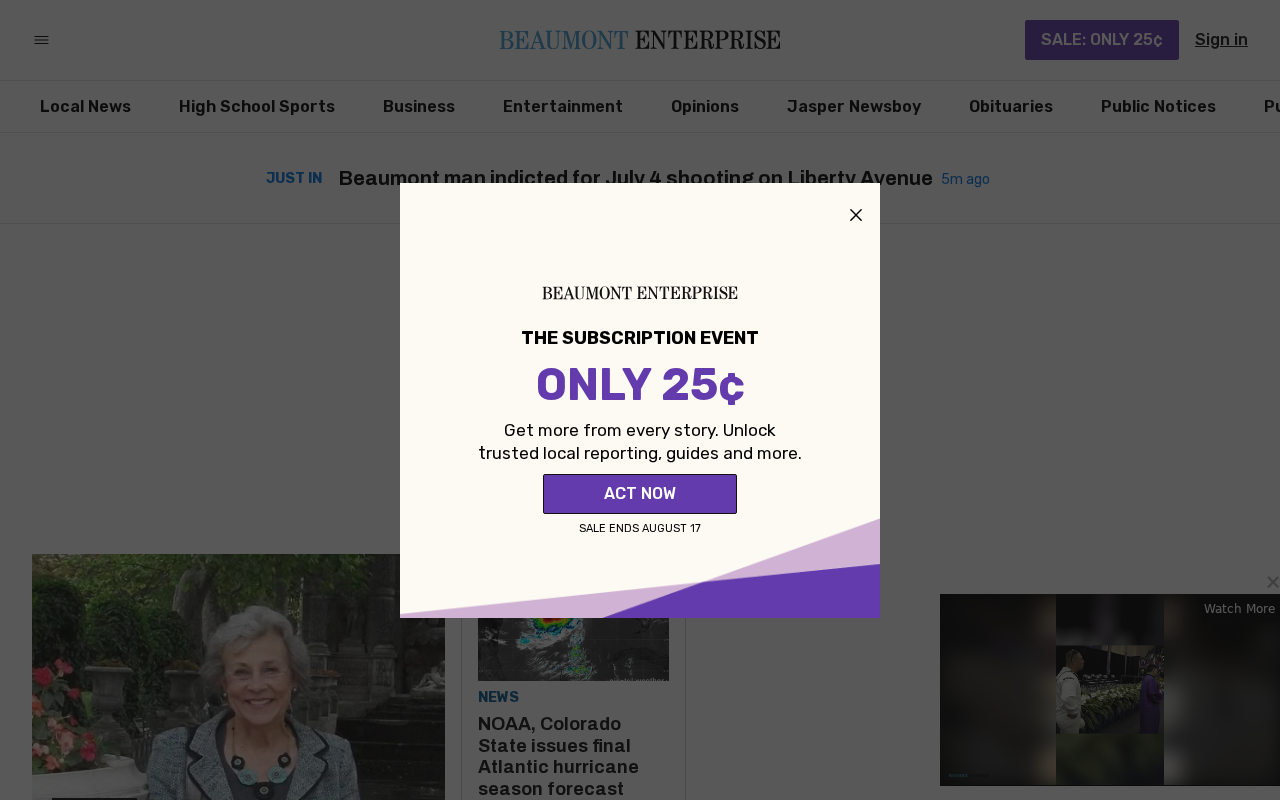Open NOAA hurricane season forecast article
The width and height of the screenshot is (1280, 800).
[558, 756]
